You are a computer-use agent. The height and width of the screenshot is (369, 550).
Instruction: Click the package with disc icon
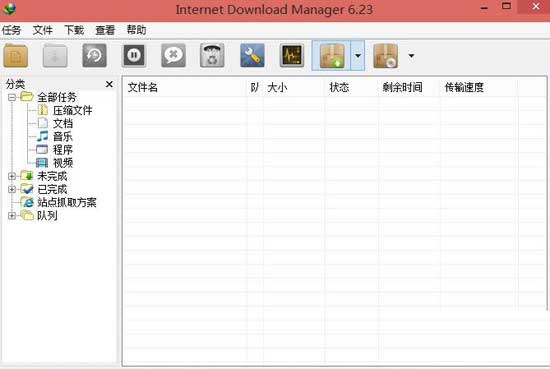(x=385, y=55)
